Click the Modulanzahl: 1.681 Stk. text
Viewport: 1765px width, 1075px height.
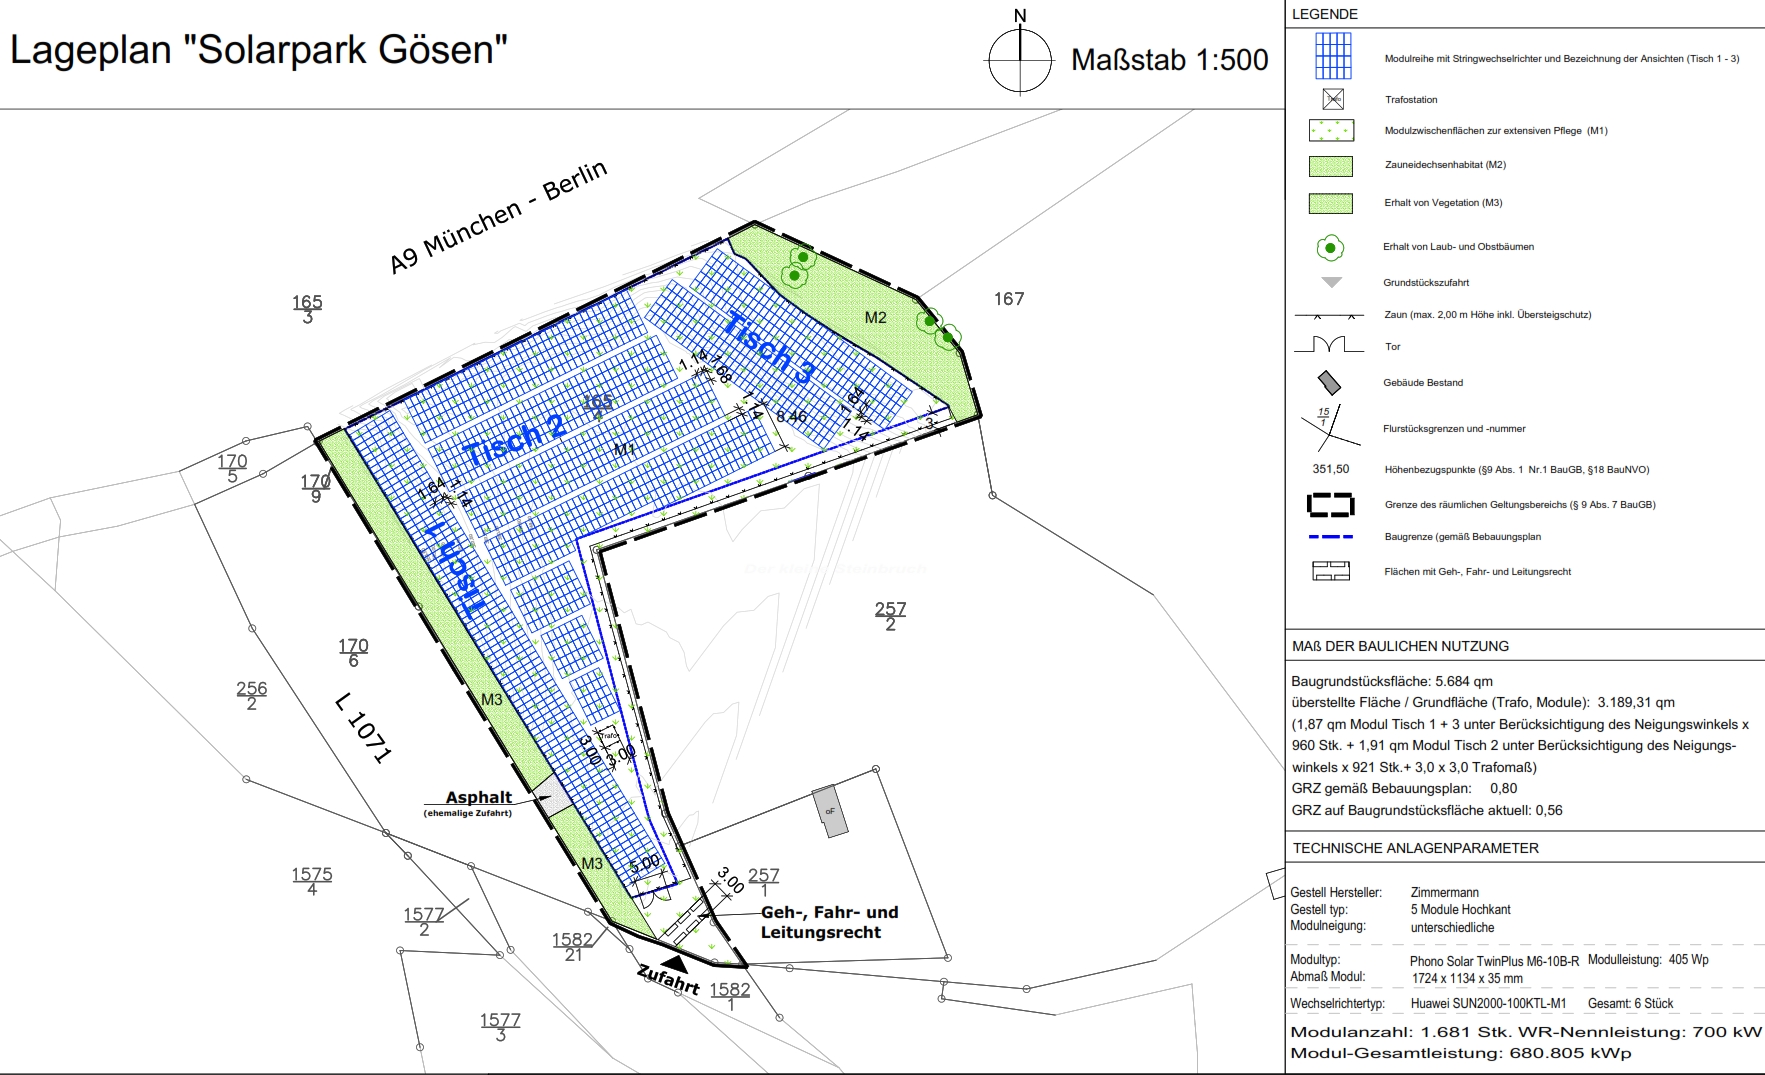(1400, 1032)
